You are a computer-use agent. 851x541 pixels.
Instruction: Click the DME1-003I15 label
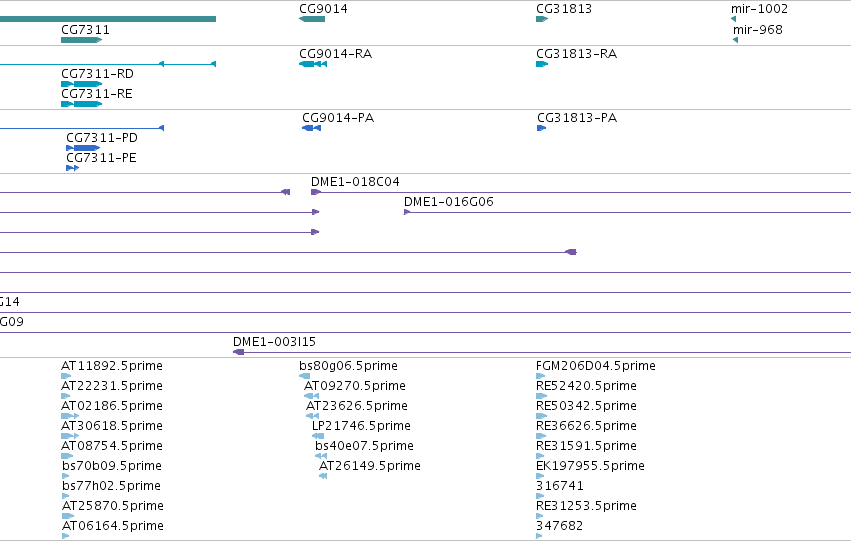point(274,341)
